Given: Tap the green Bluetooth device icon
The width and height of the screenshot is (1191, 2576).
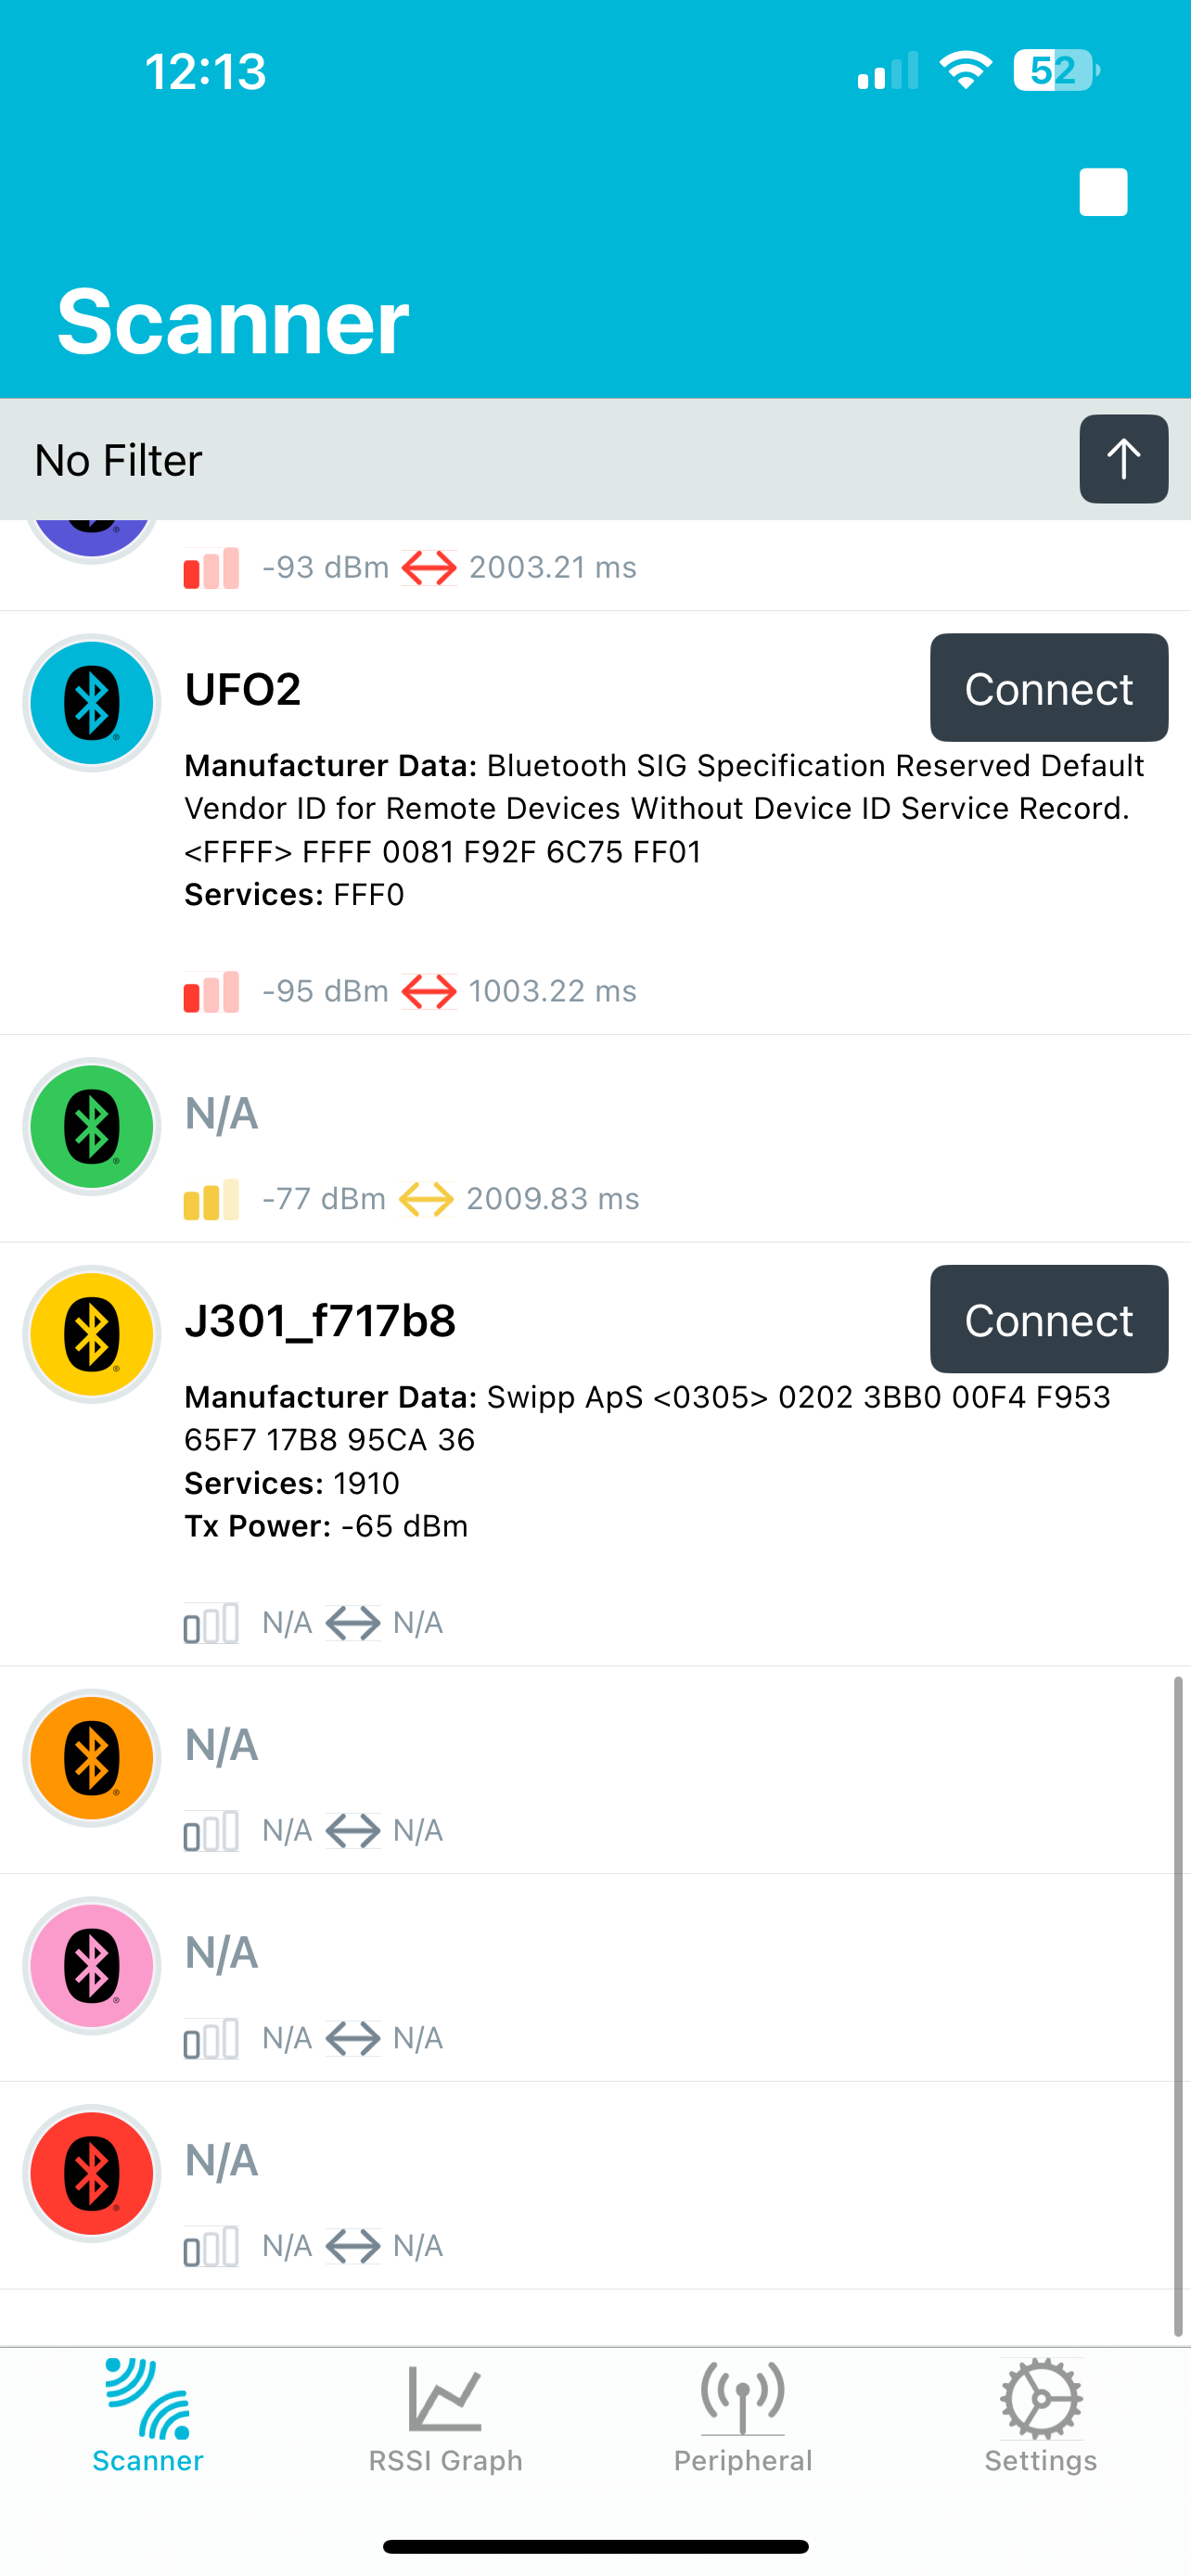Looking at the screenshot, I should point(92,1127).
